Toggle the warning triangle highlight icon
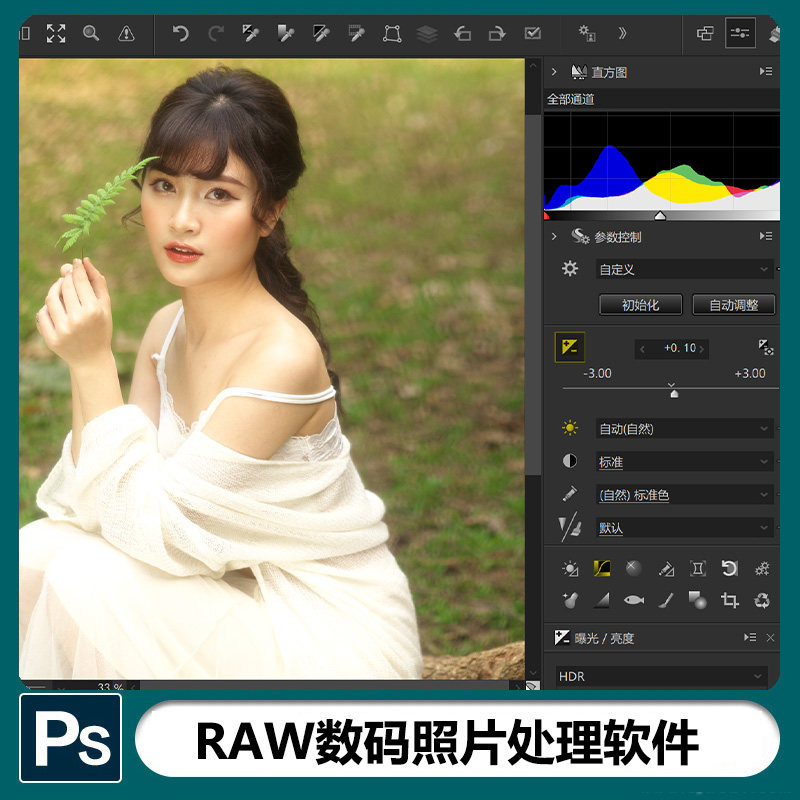This screenshot has height=800, width=800. pyautogui.click(x=126, y=34)
